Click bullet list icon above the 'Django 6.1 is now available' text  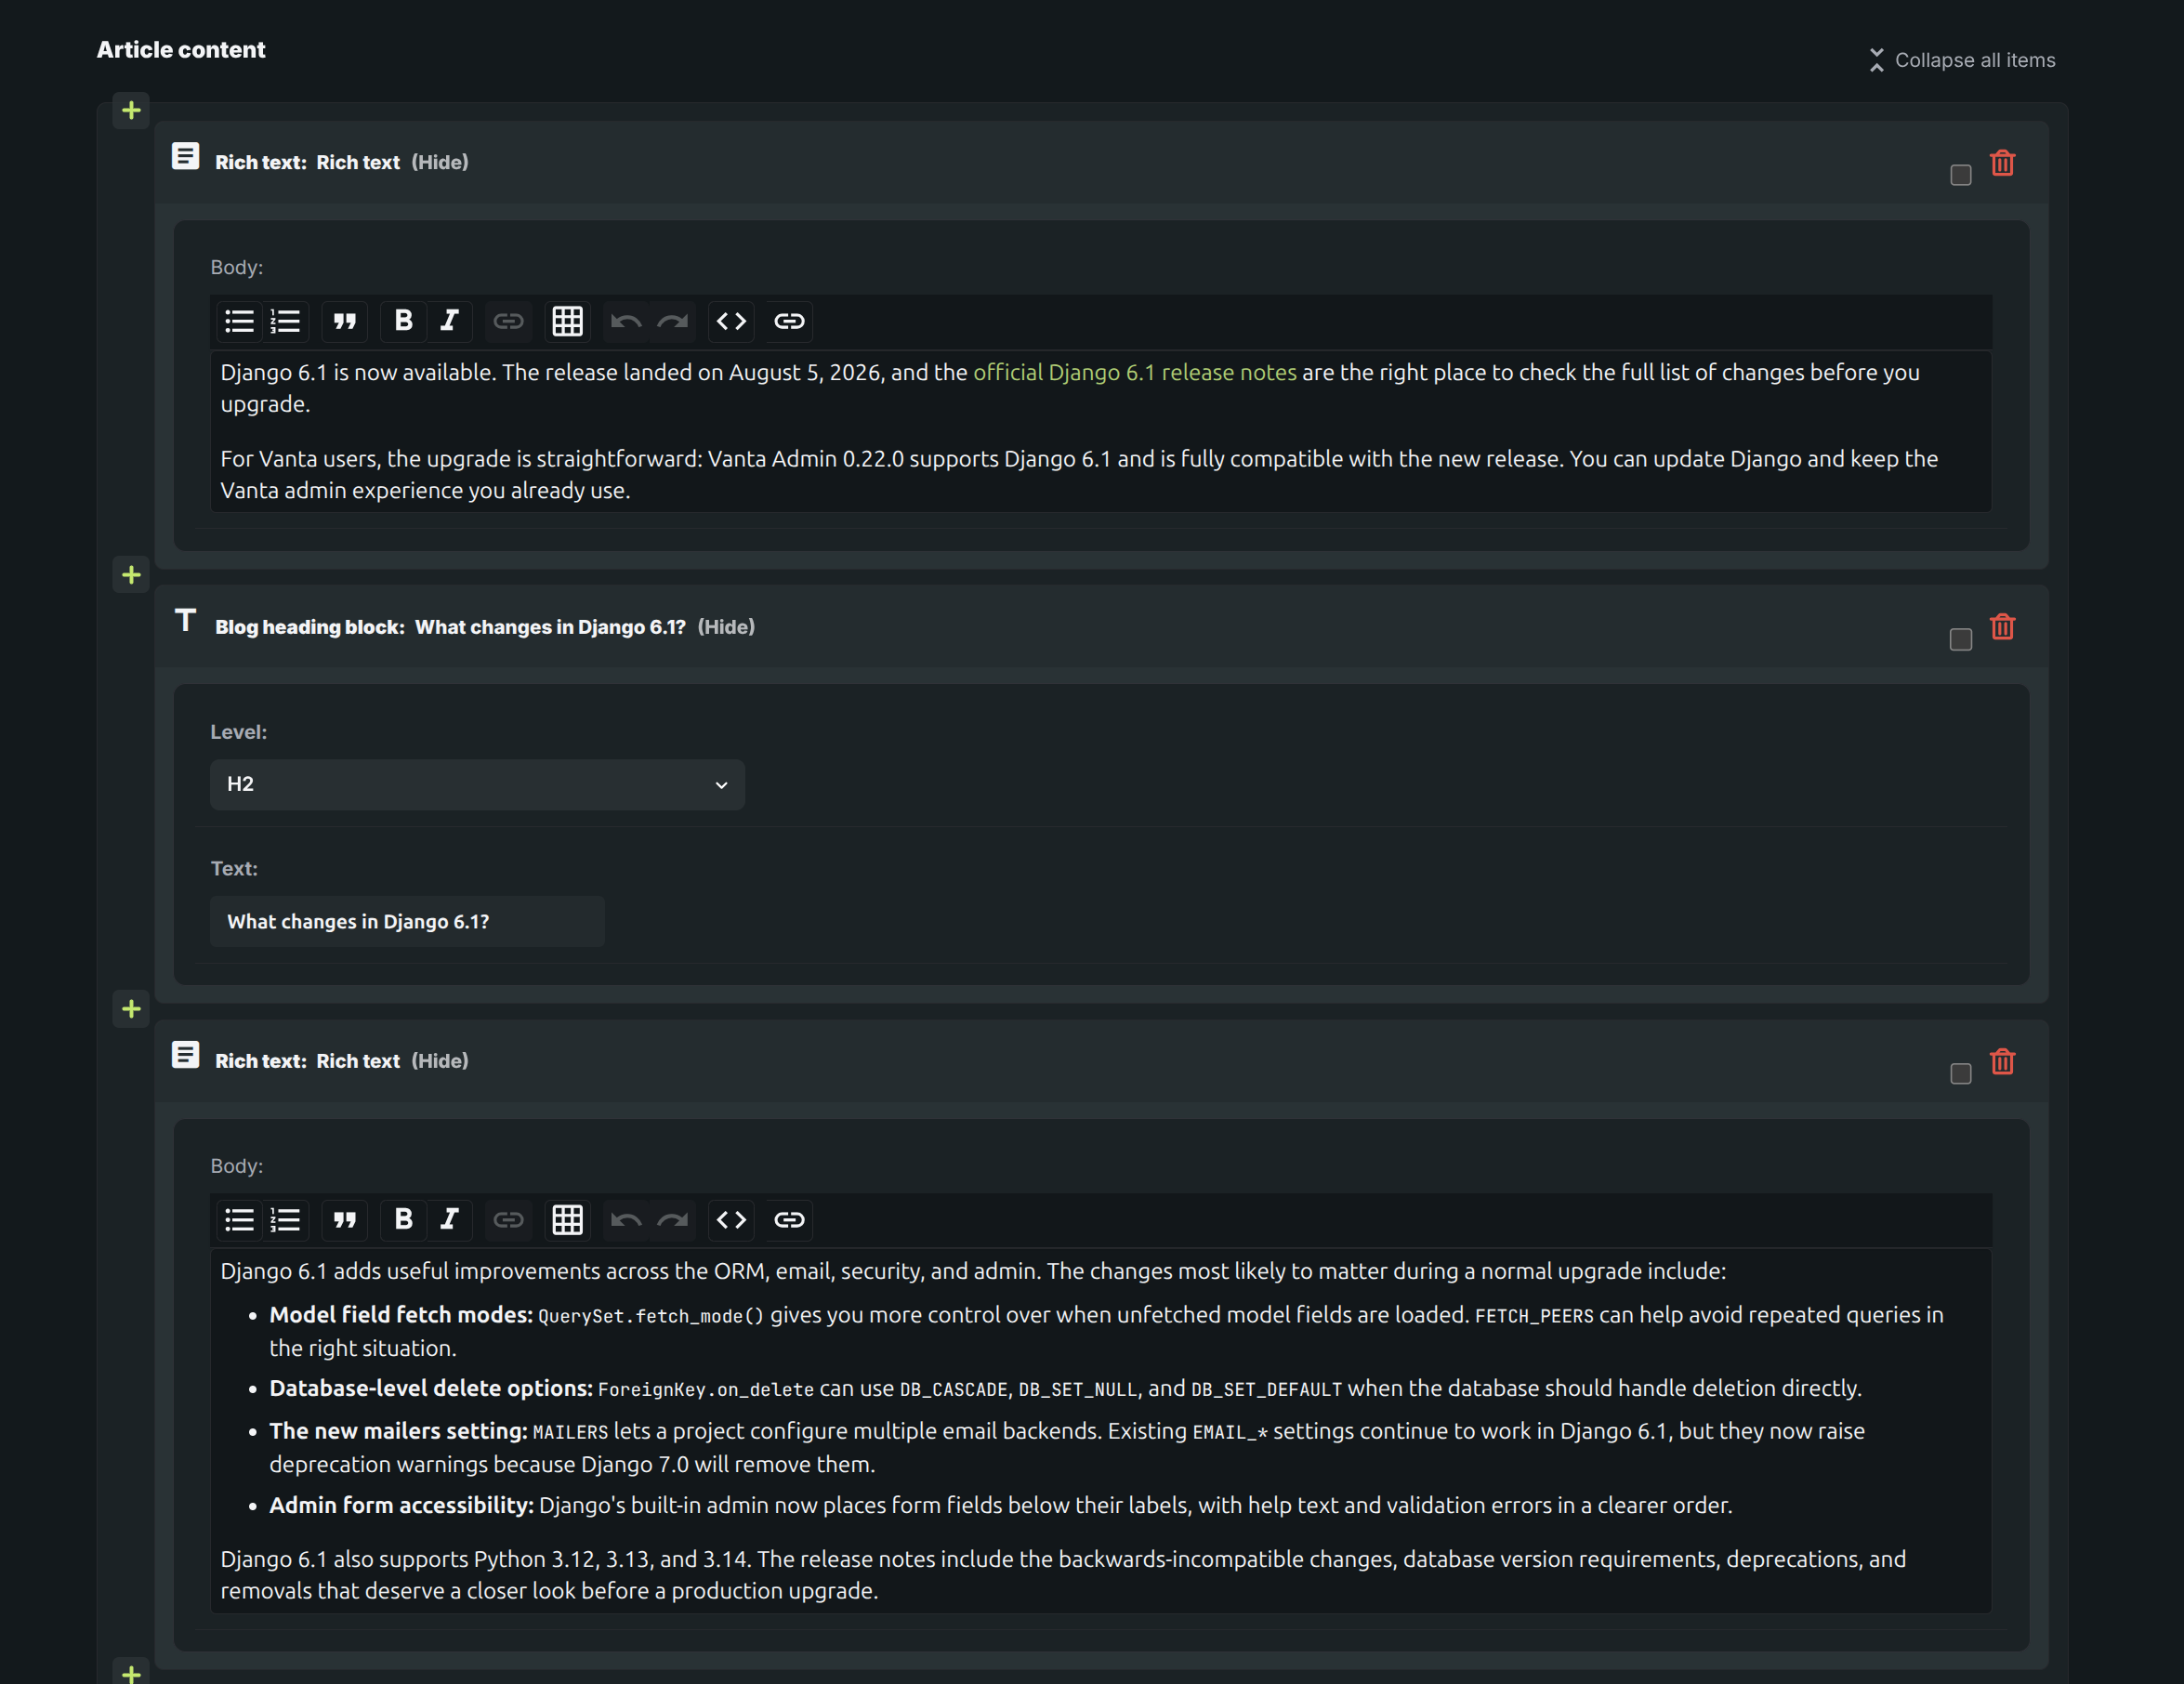pyautogui.click(x=239, y=321)
